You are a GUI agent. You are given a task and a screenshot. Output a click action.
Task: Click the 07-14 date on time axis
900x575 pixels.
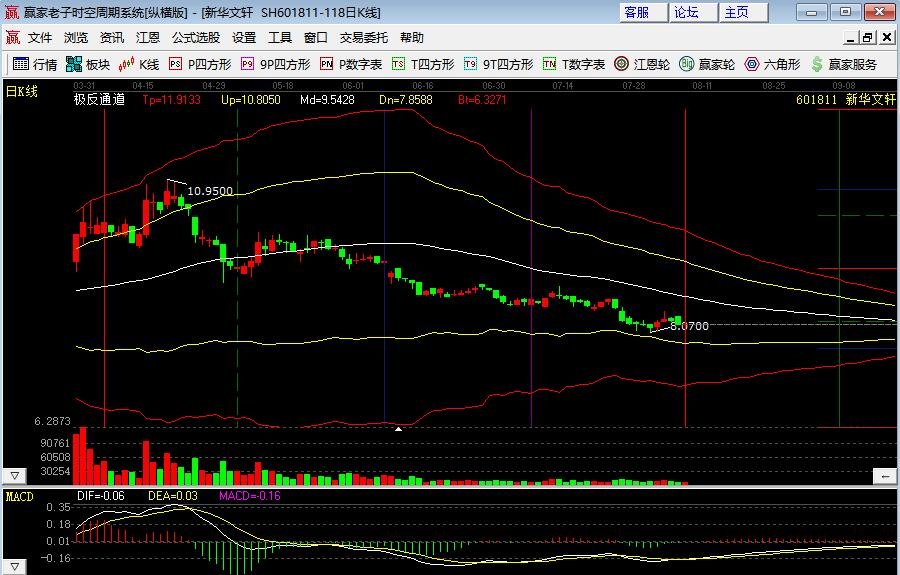[562, 86]
